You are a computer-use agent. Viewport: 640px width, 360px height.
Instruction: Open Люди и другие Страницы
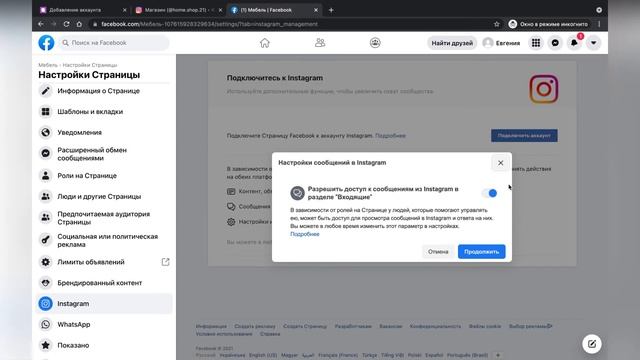(x=104, y=196)
